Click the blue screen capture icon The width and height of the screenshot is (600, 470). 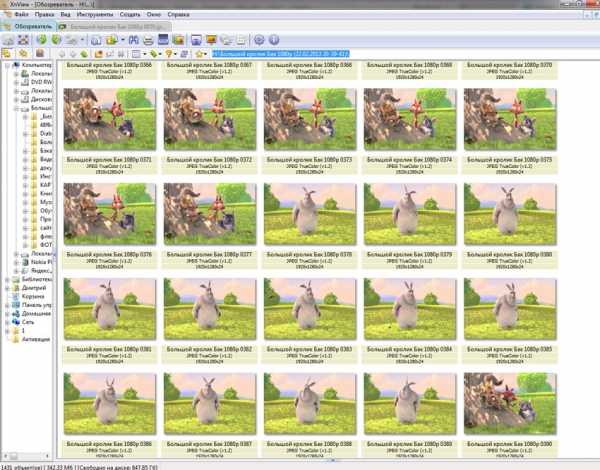pyautogui.click(x=163, y=39)
